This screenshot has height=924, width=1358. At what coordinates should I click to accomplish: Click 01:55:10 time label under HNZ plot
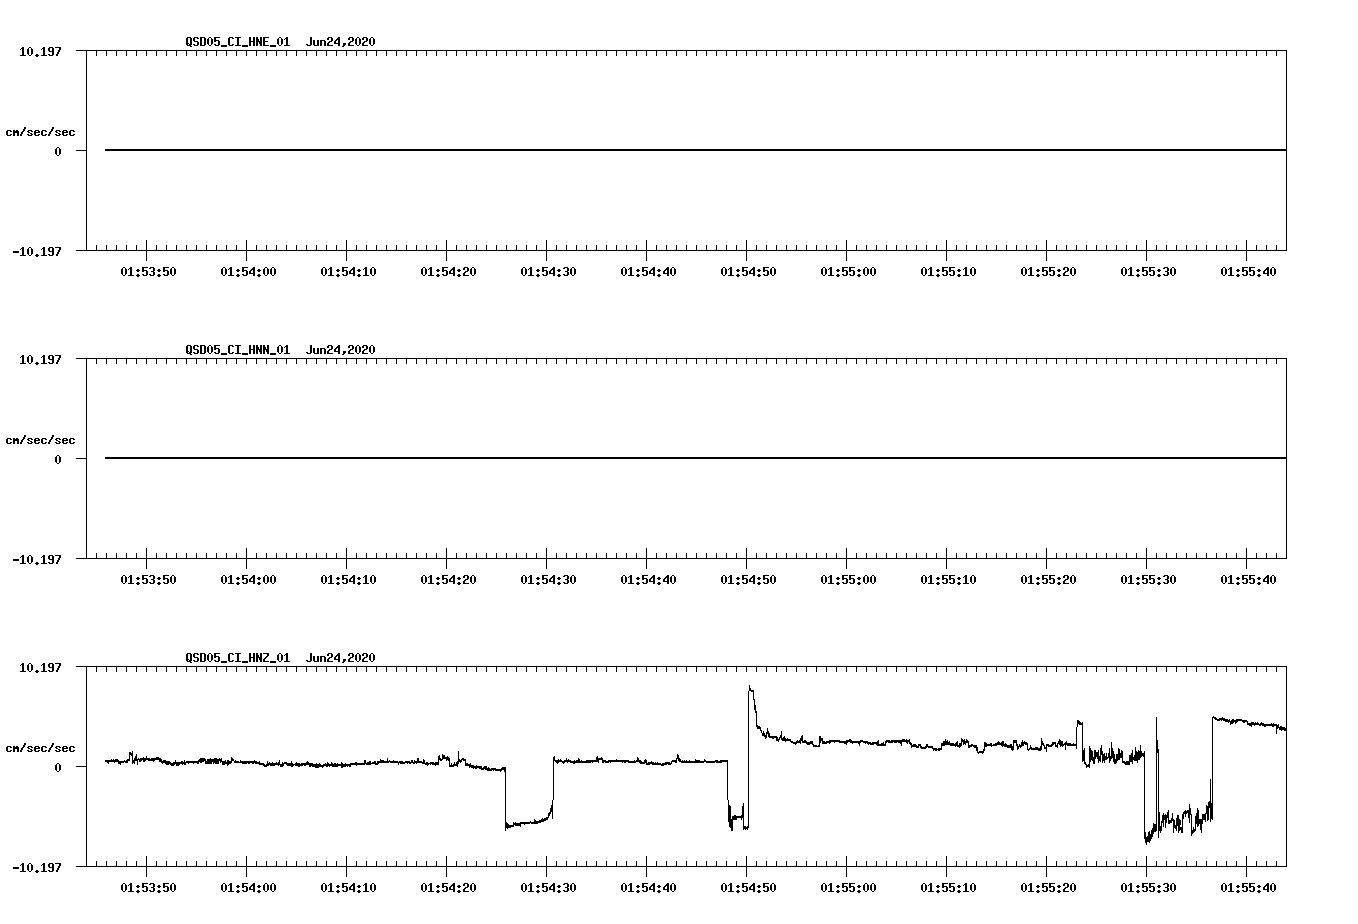tap(948, 887)
